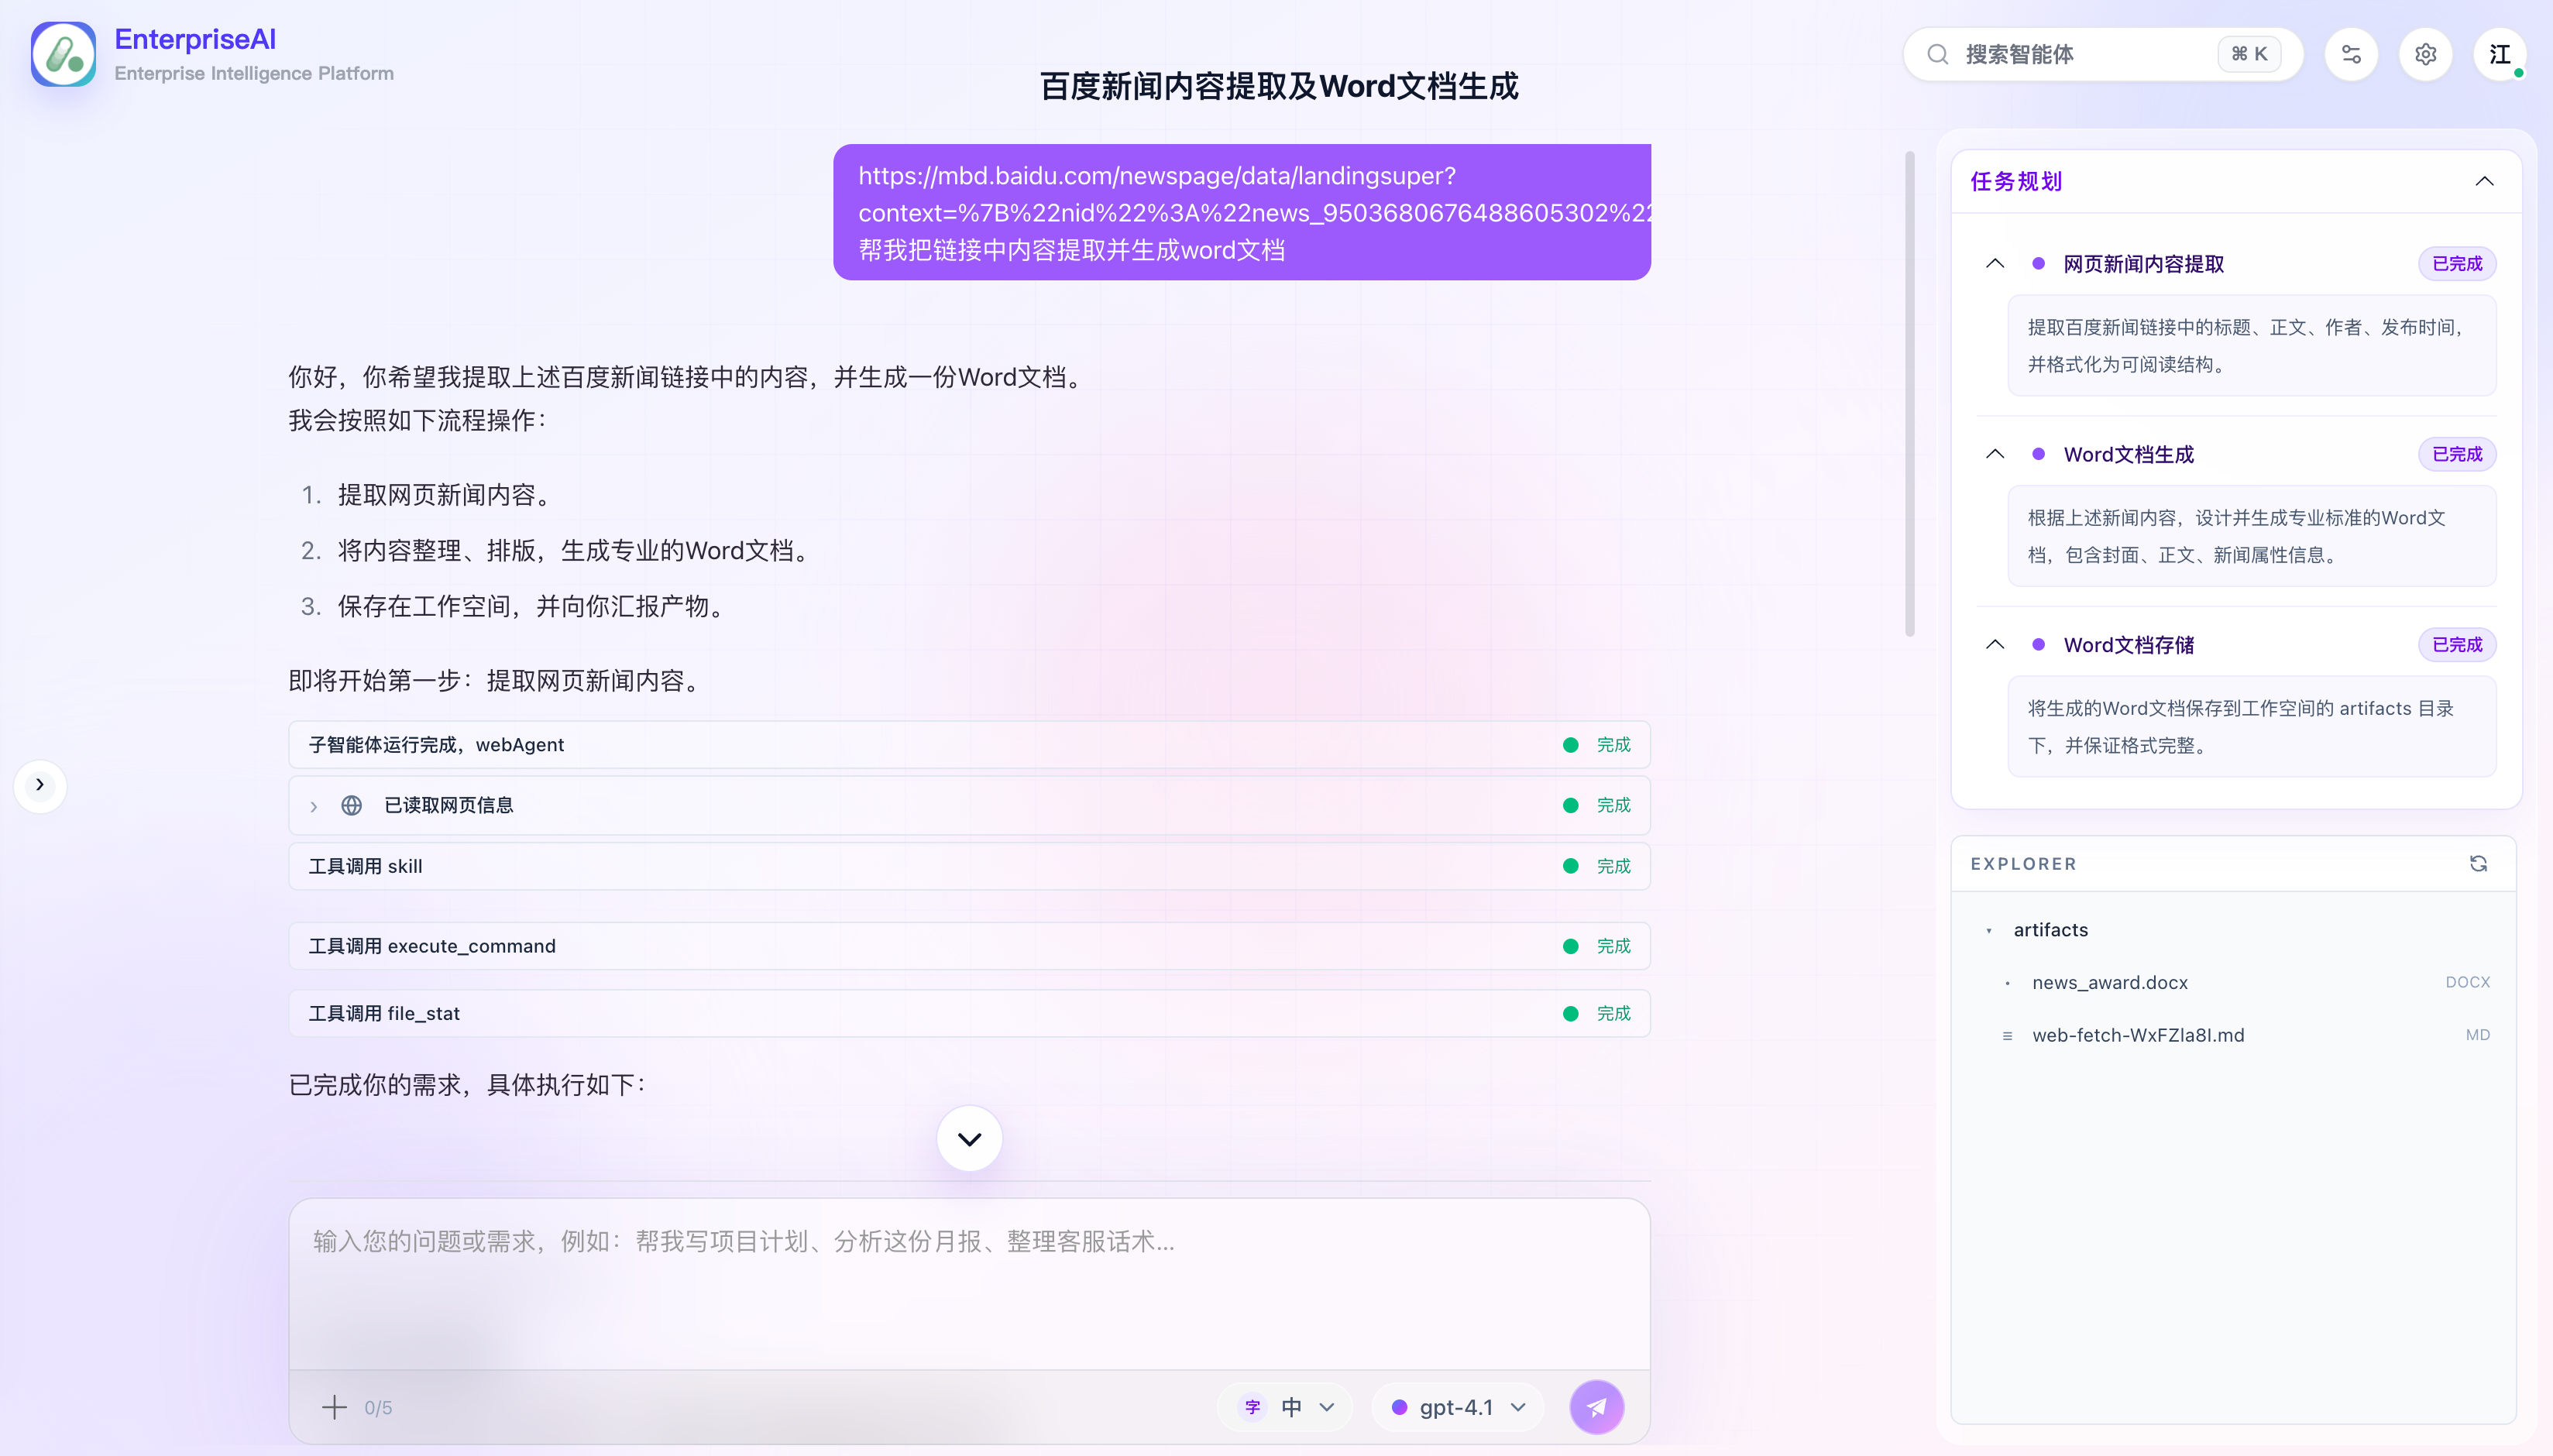Click the 字 language icon
Screen dimensions: 2553x1456
point(1253,1407)
